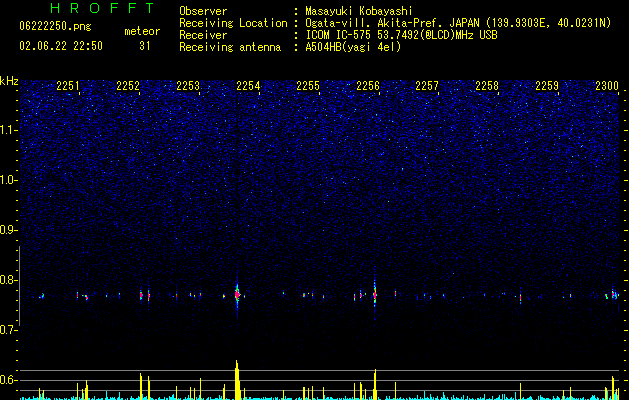This screenshot has width=629, height=400.
Task: Click the 2257 time marker
Action: (427, 86)
